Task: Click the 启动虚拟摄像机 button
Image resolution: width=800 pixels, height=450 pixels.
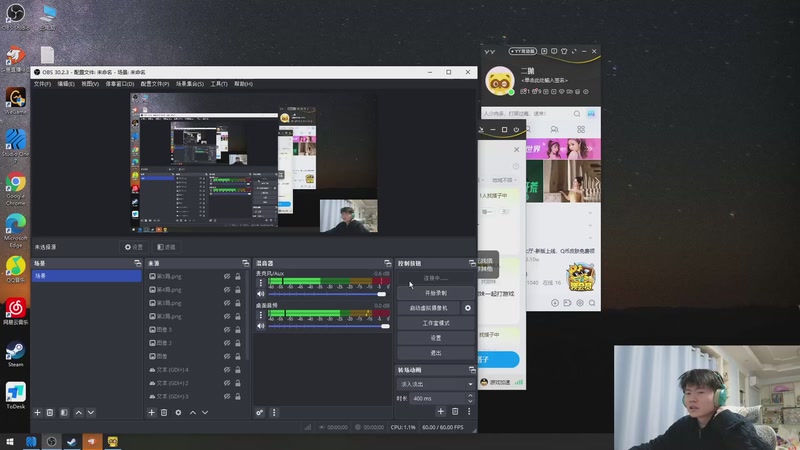Action: click(x=429, y=308)
